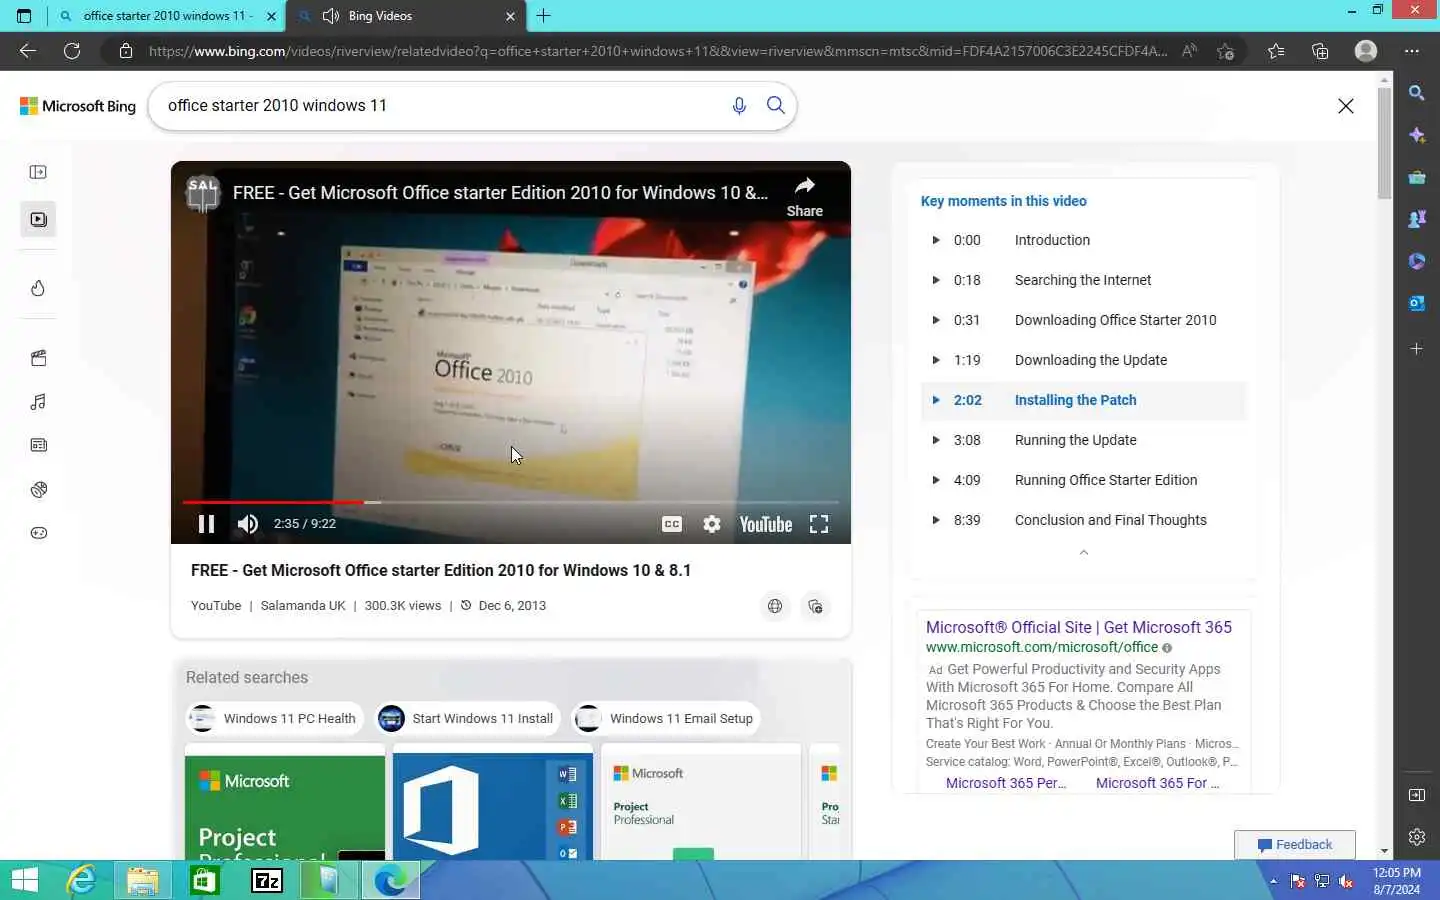Open the Microsoft 365 For... sublink
This screenshot has width=1440, height=900.
point(1157,783)
